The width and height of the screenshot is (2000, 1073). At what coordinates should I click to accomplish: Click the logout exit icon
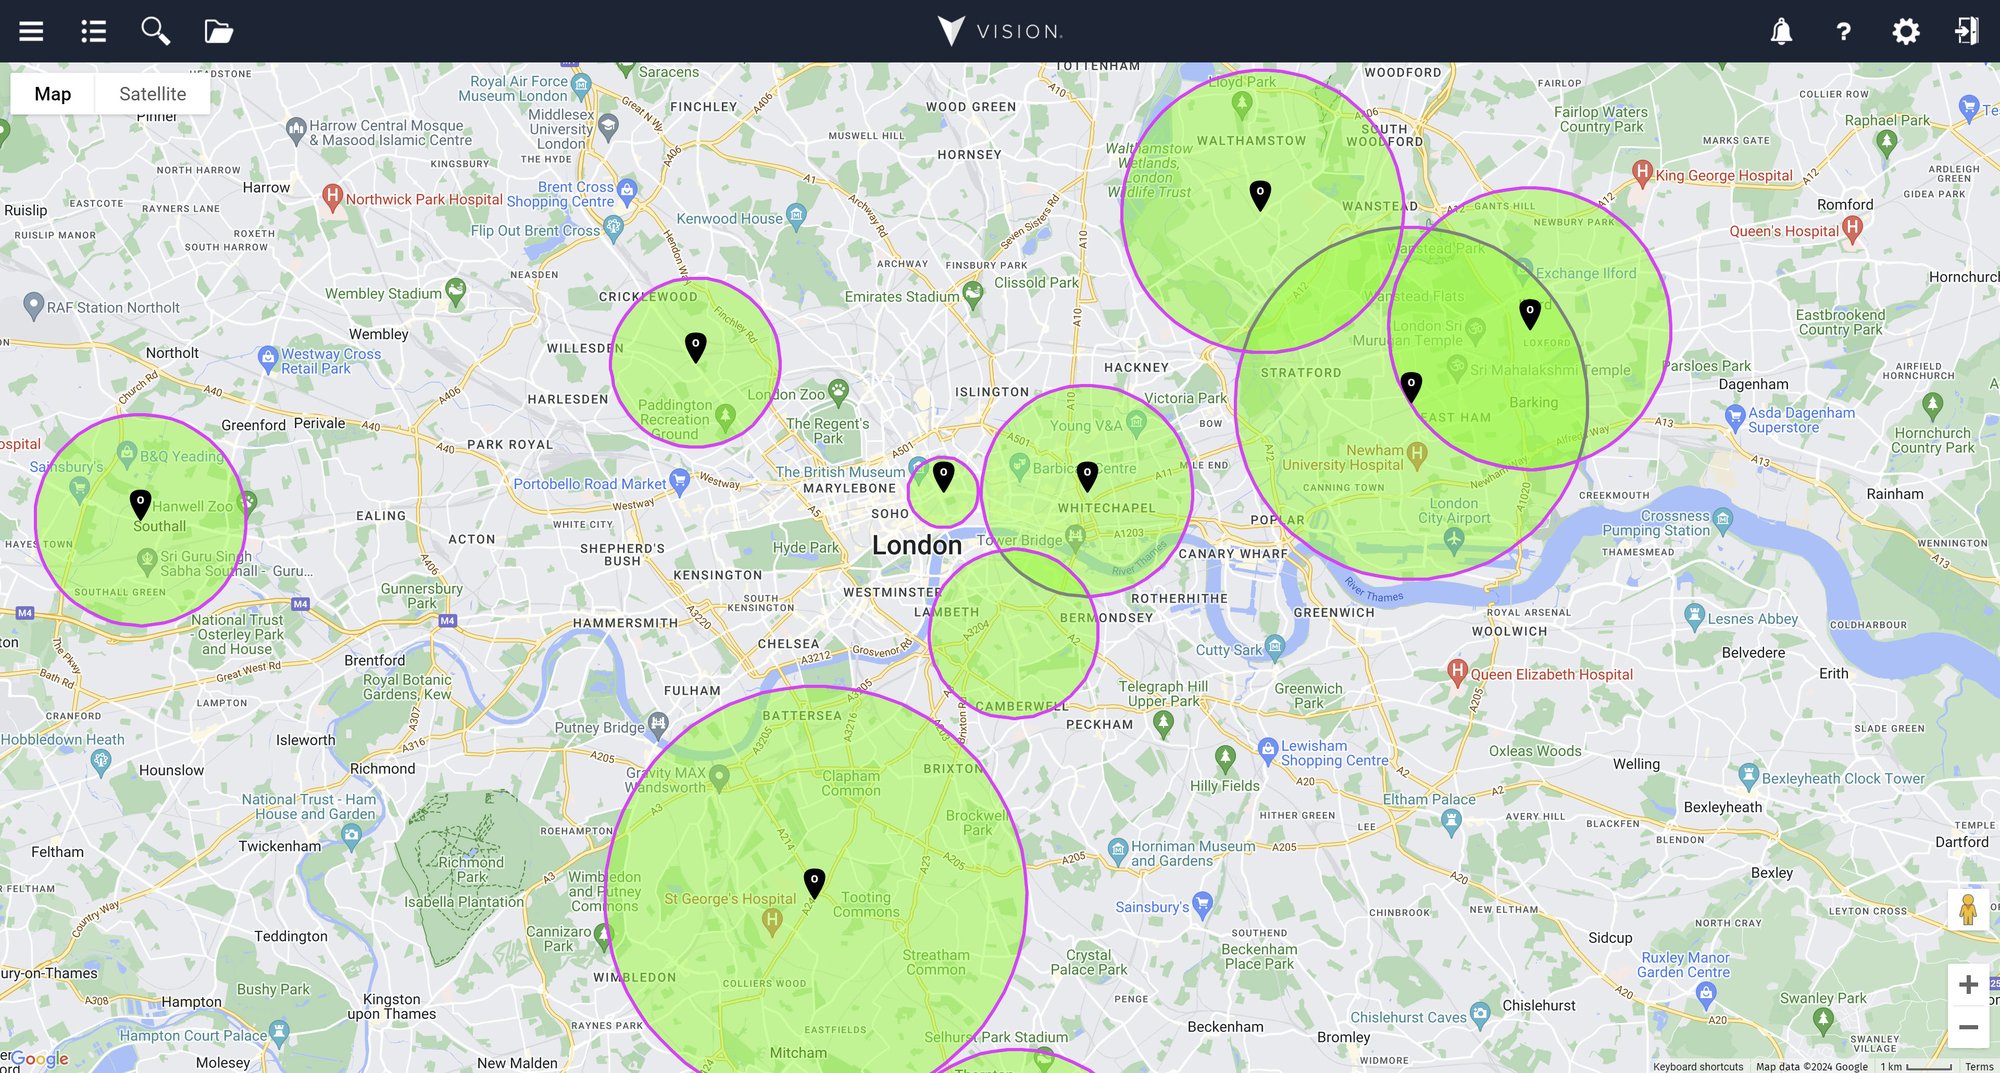click(x=1966, y=31)
